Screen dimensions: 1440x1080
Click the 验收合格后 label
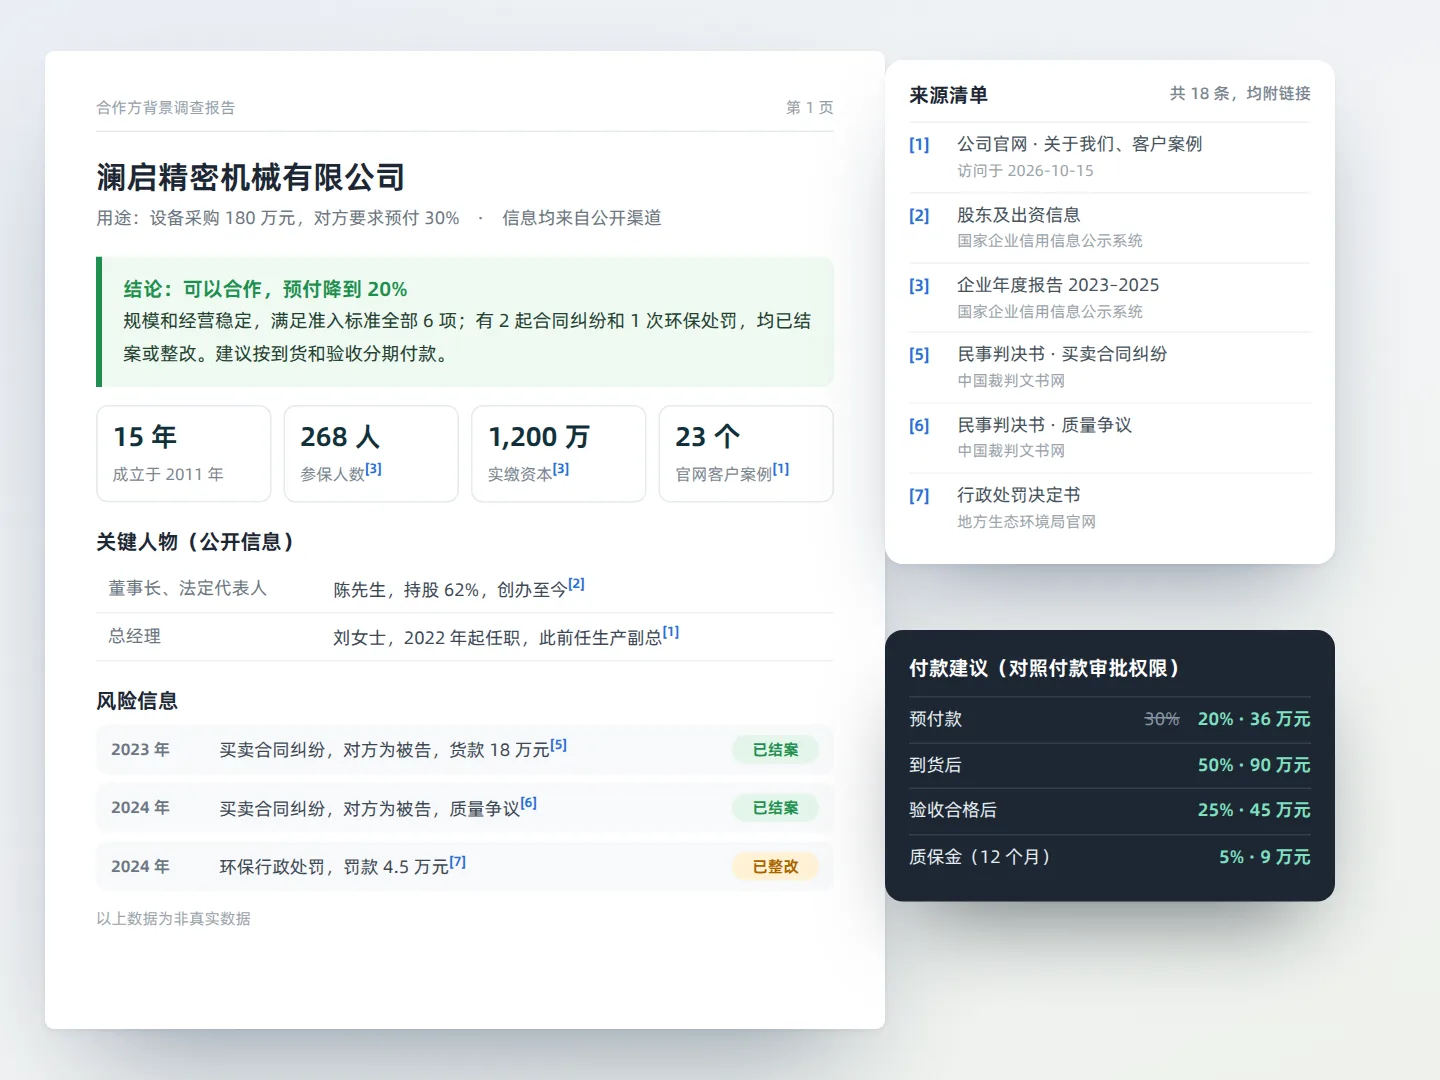tap(953, 810)
